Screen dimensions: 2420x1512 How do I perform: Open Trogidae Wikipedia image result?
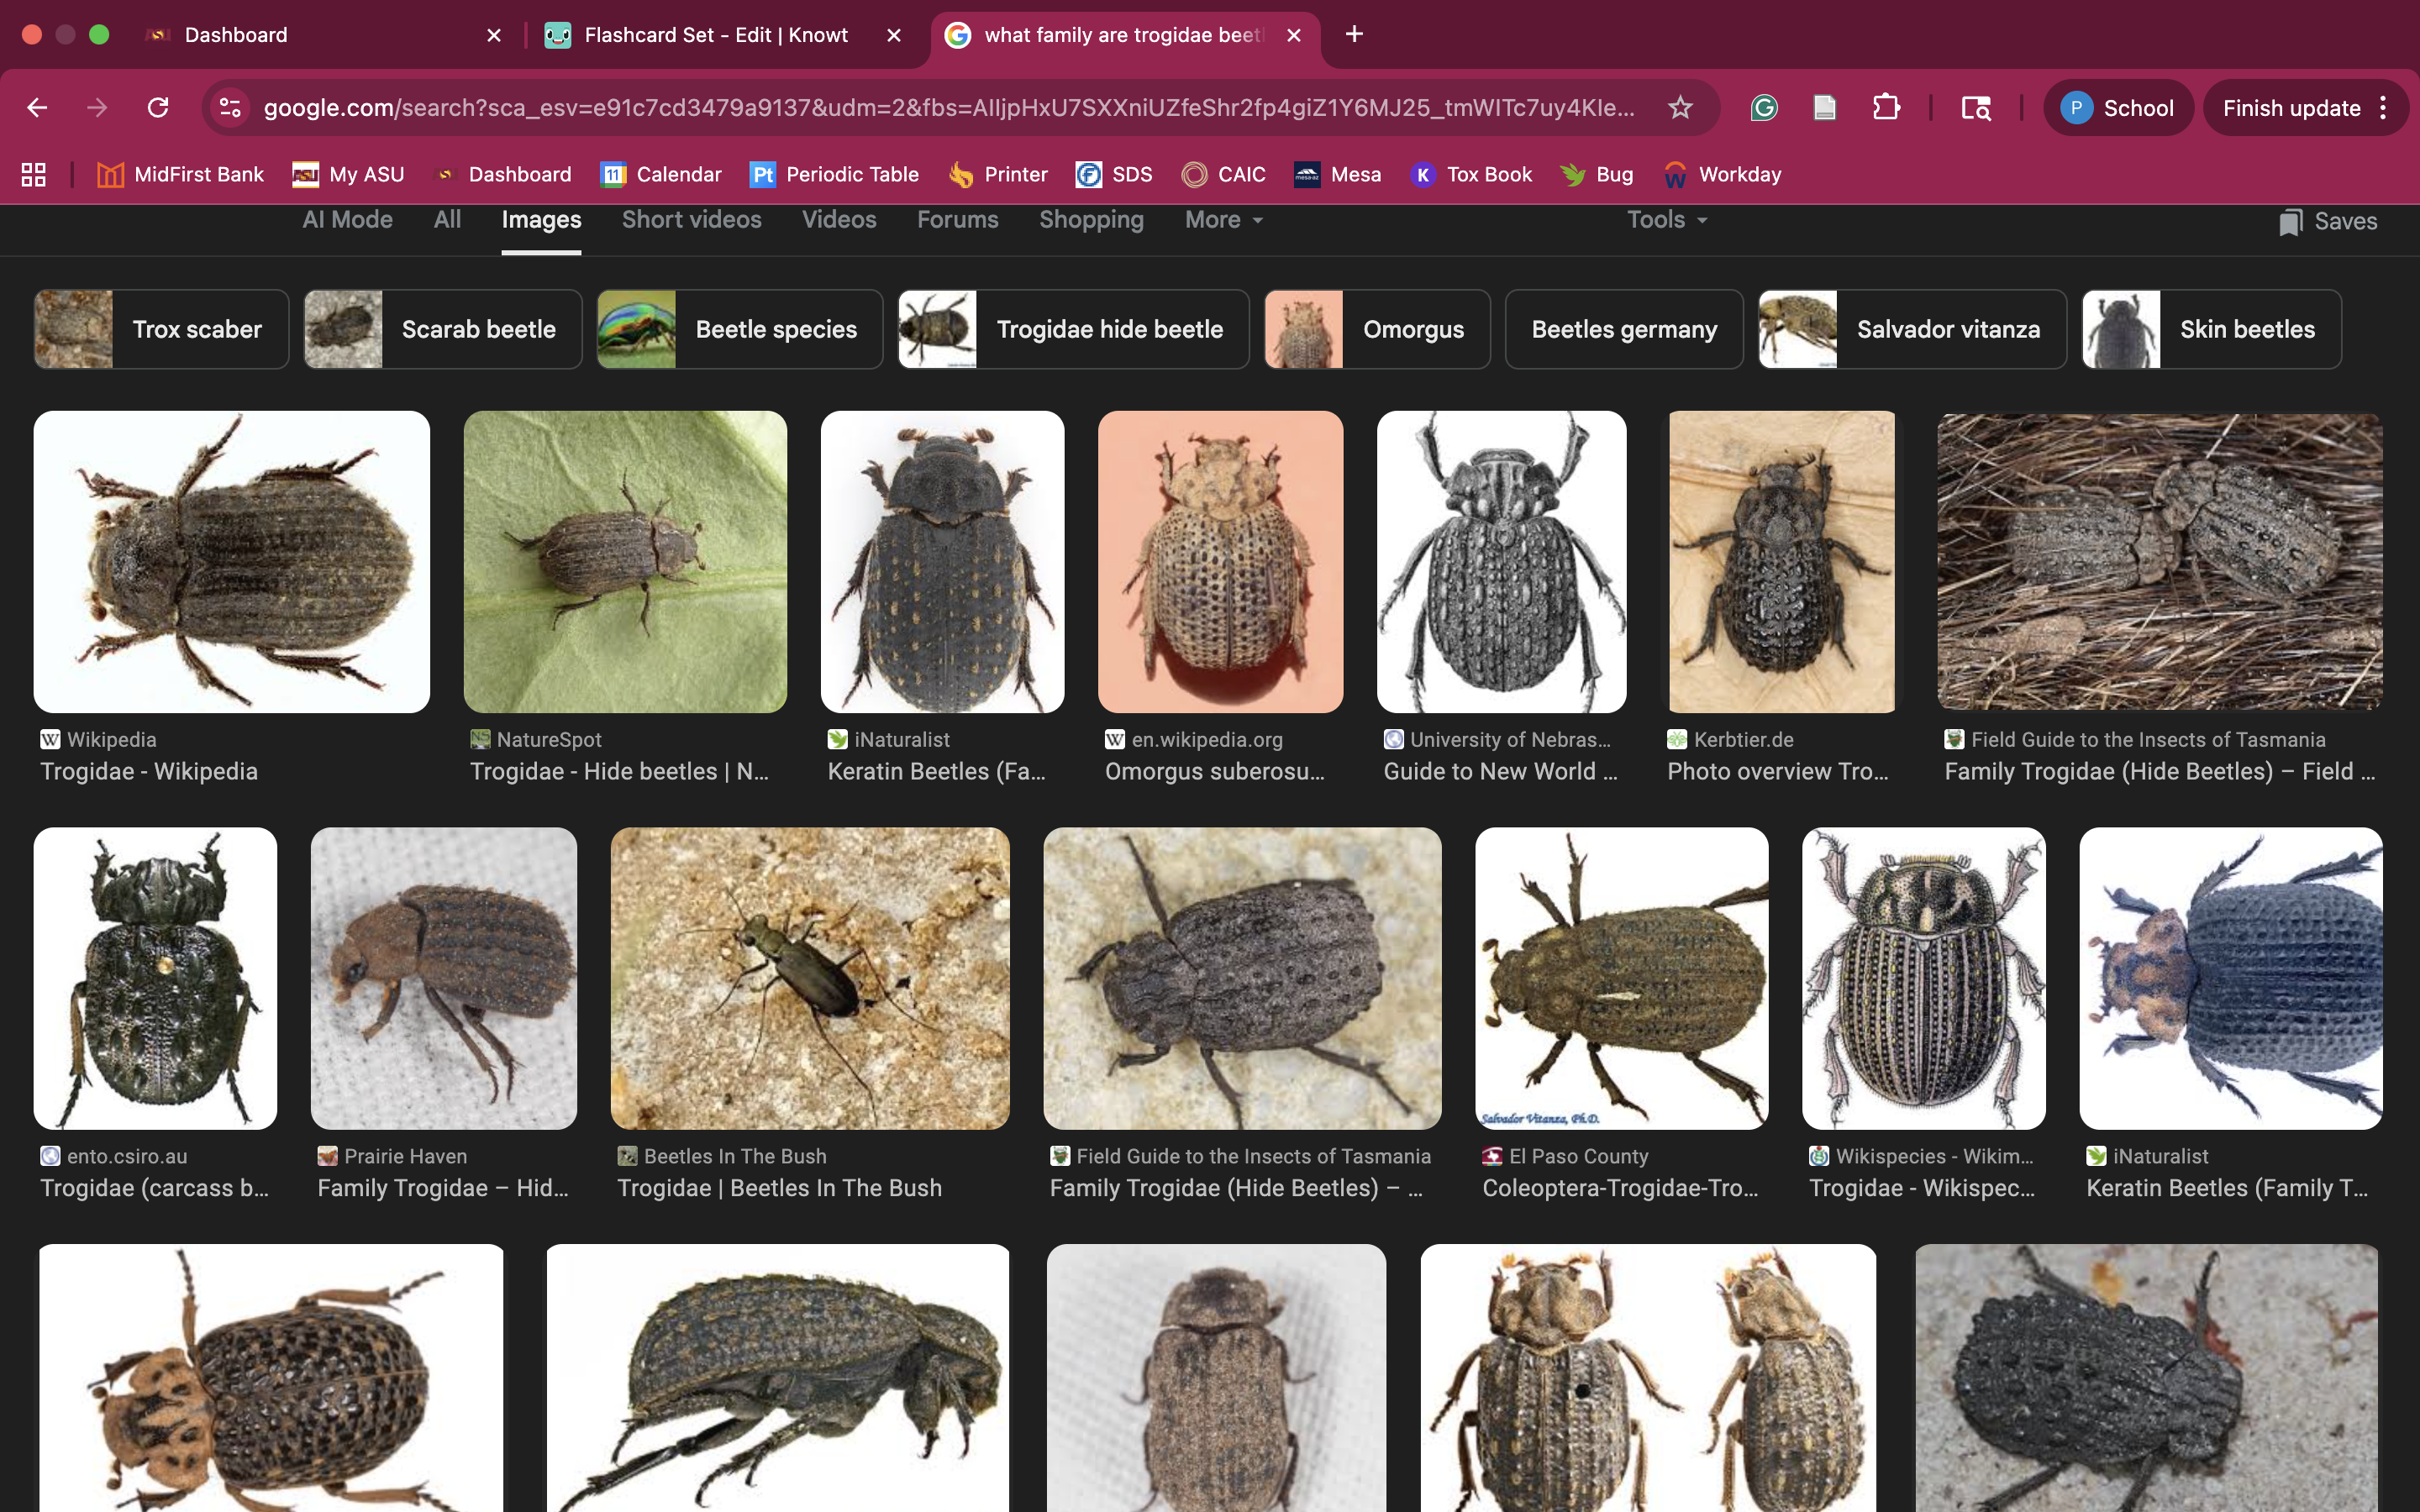tap(231, 562)
